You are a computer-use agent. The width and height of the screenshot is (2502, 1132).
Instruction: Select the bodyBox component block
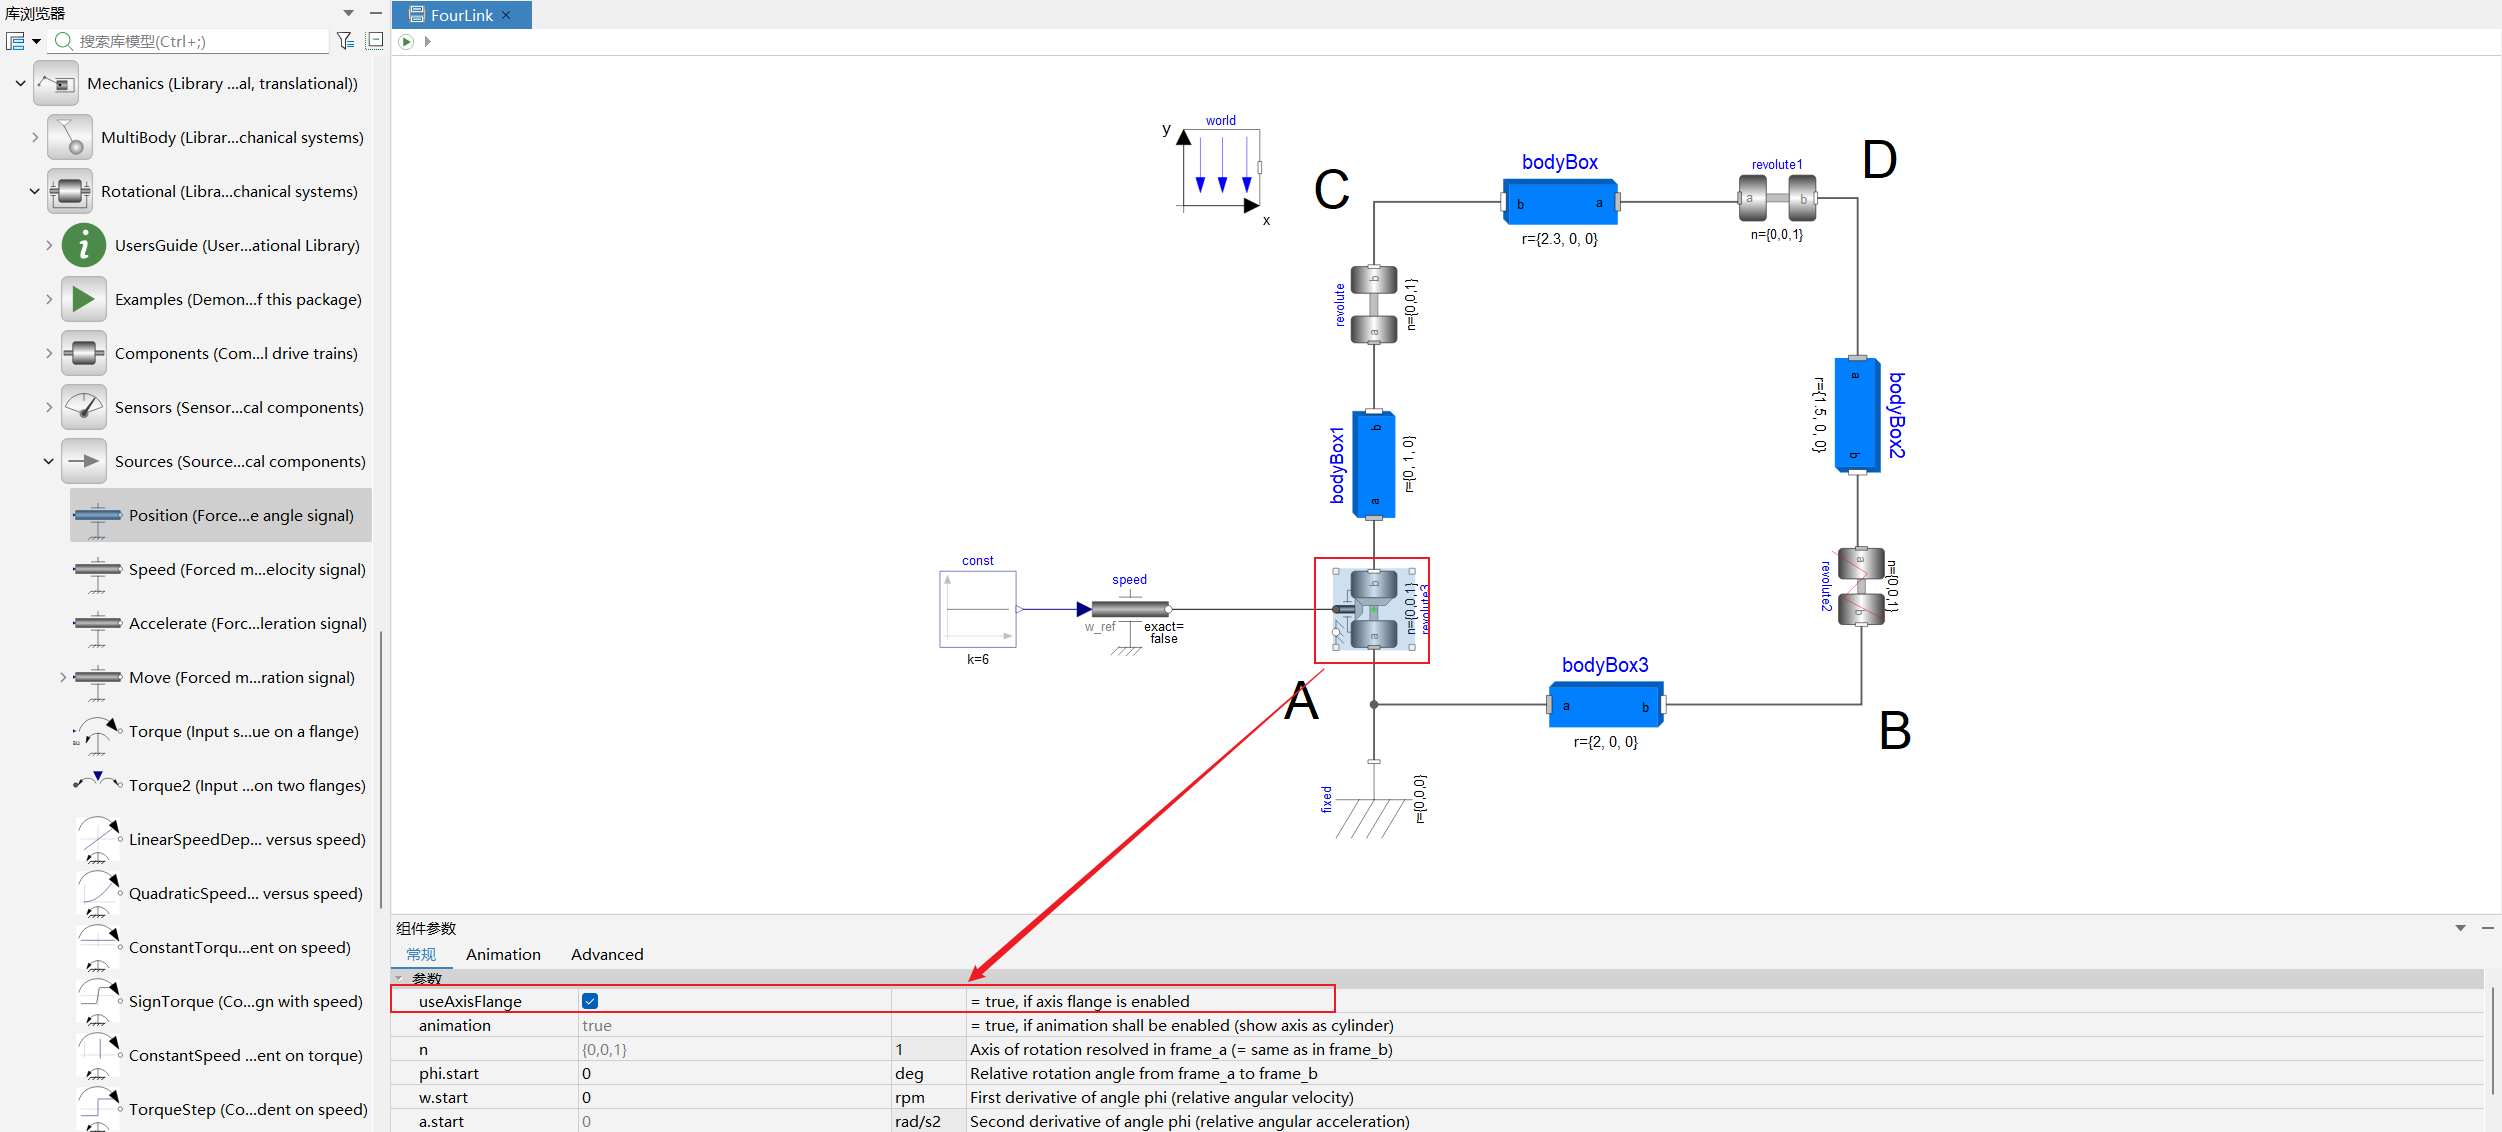coord(1560,203)
